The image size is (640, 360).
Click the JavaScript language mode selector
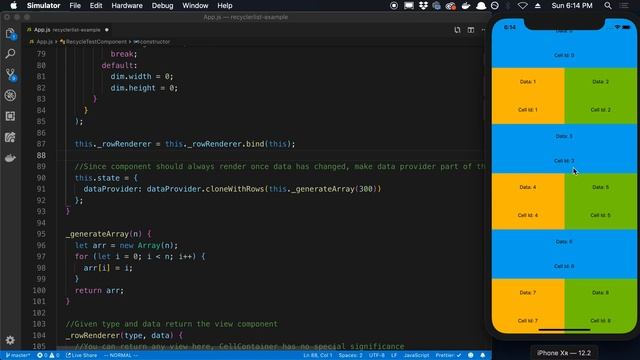click(416, 356)
